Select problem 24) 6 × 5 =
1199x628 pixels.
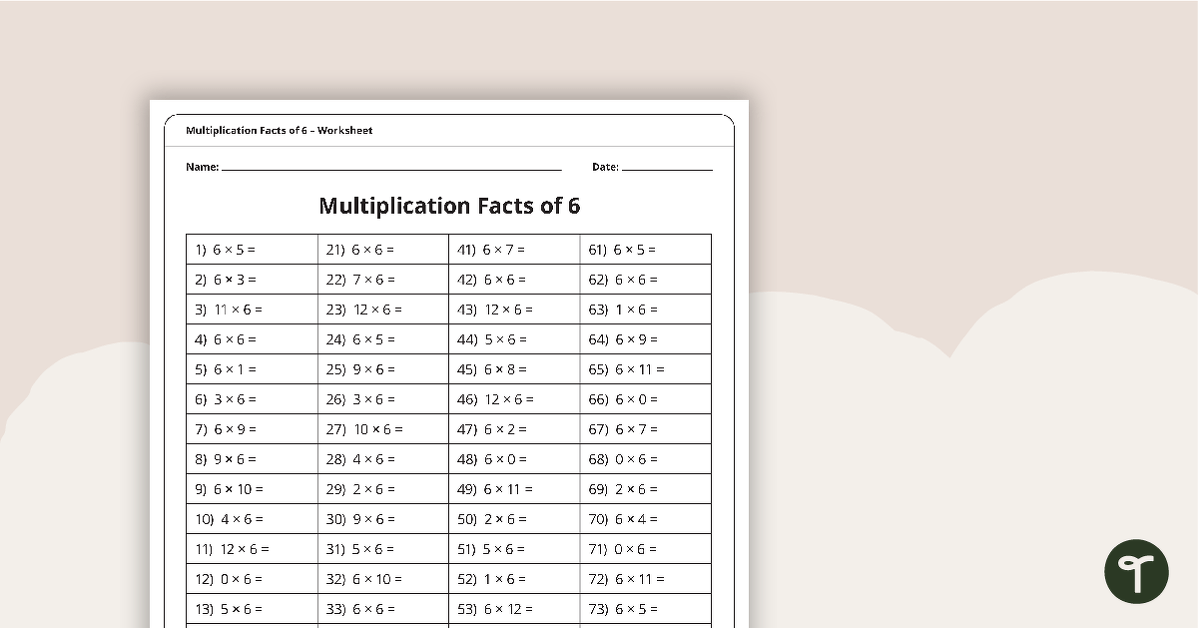pos(360,339)
